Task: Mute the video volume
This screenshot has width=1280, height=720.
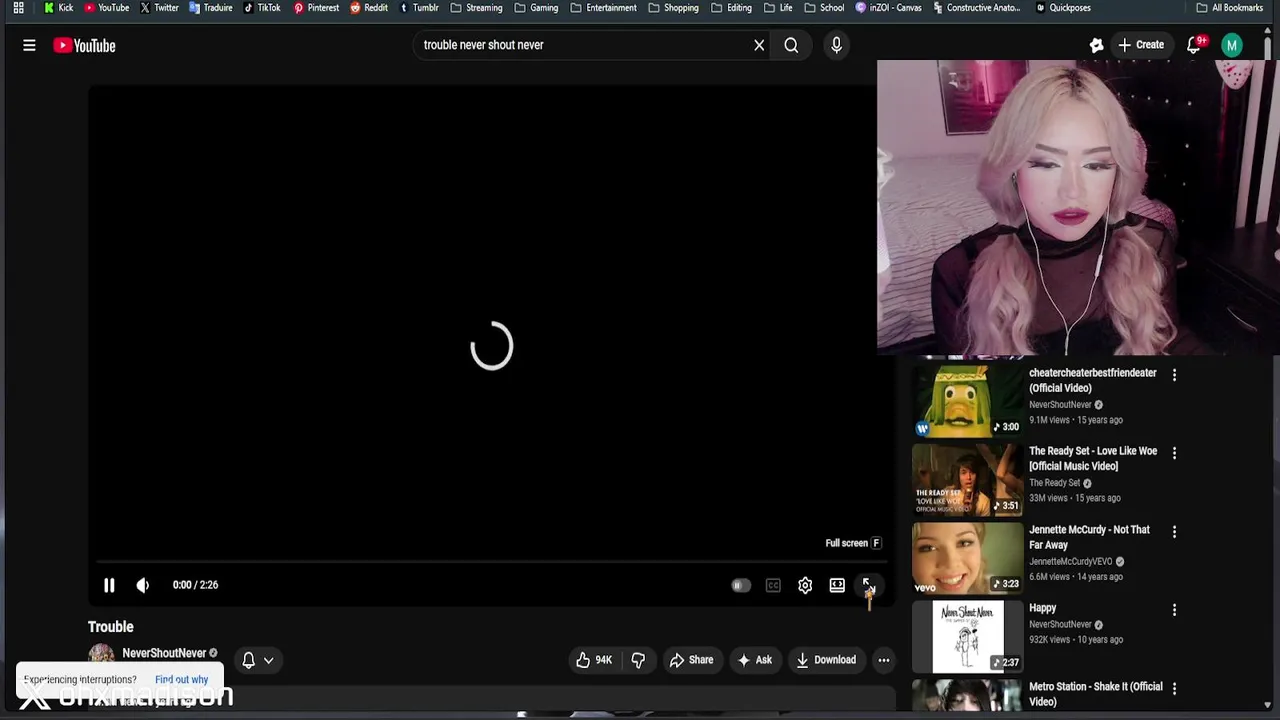Action: [x=143, y=585]
